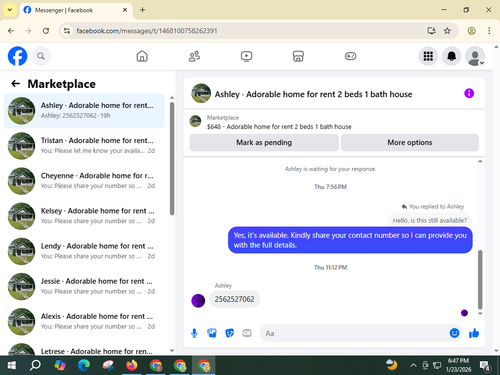Open the Friends icon in top navigation
500x375 pixels.
point(194,56)
